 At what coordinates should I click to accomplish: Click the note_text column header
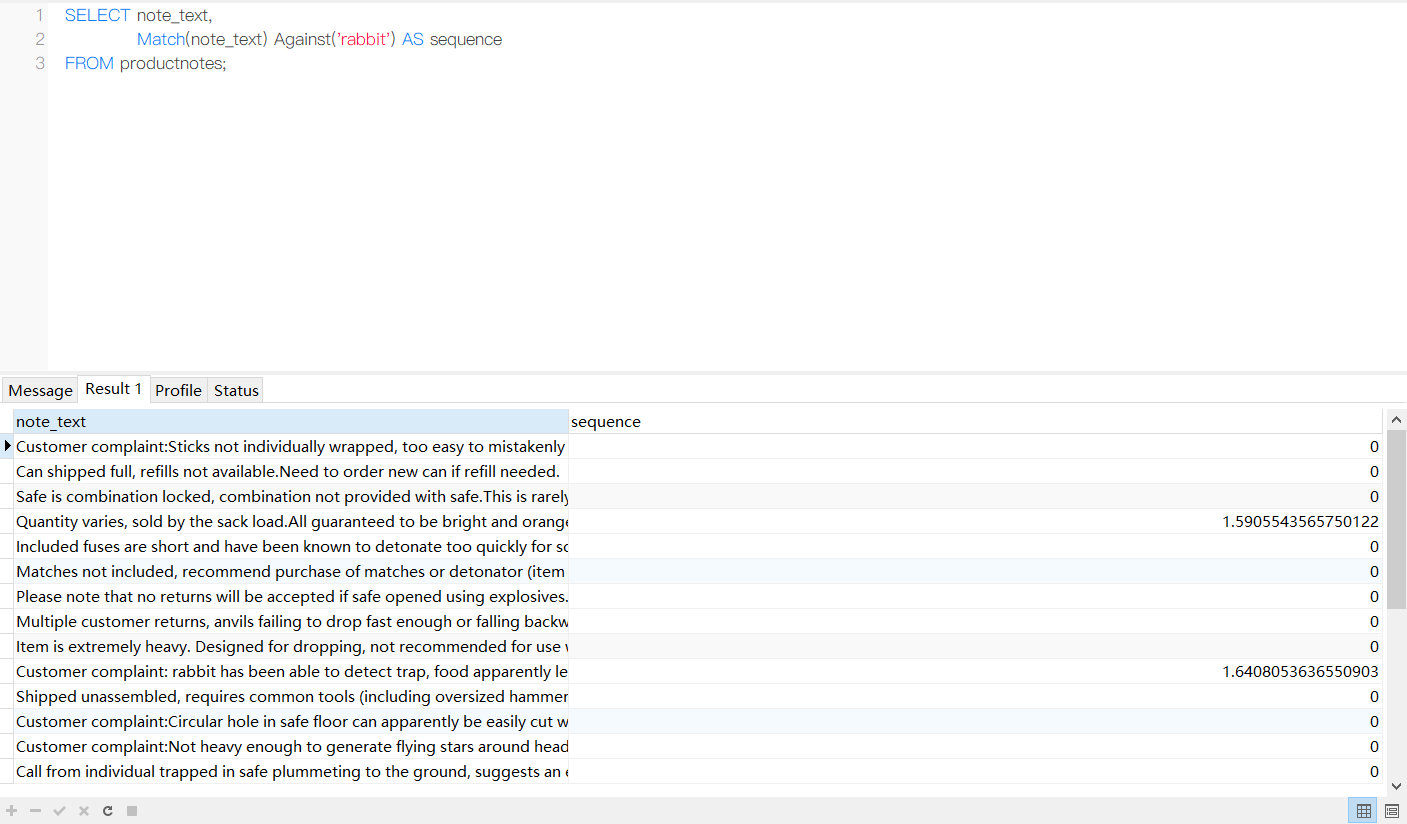290,422
